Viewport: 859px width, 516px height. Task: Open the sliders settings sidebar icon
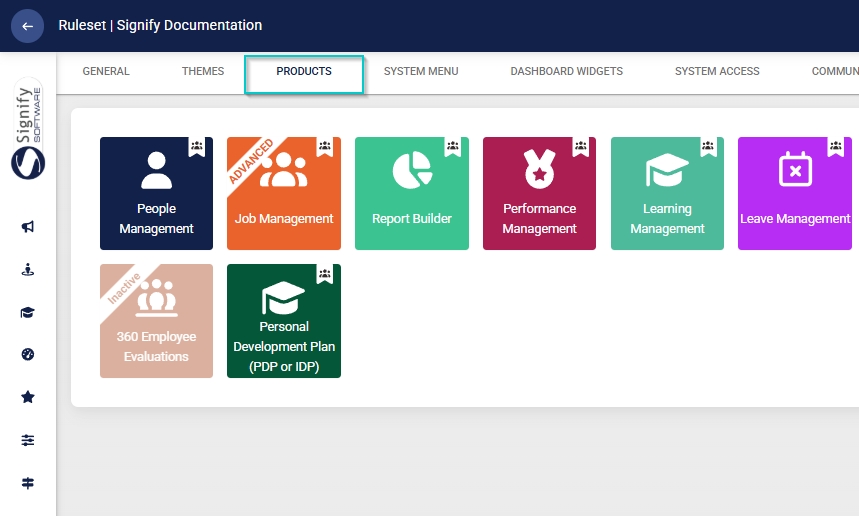tap(28, 440)
